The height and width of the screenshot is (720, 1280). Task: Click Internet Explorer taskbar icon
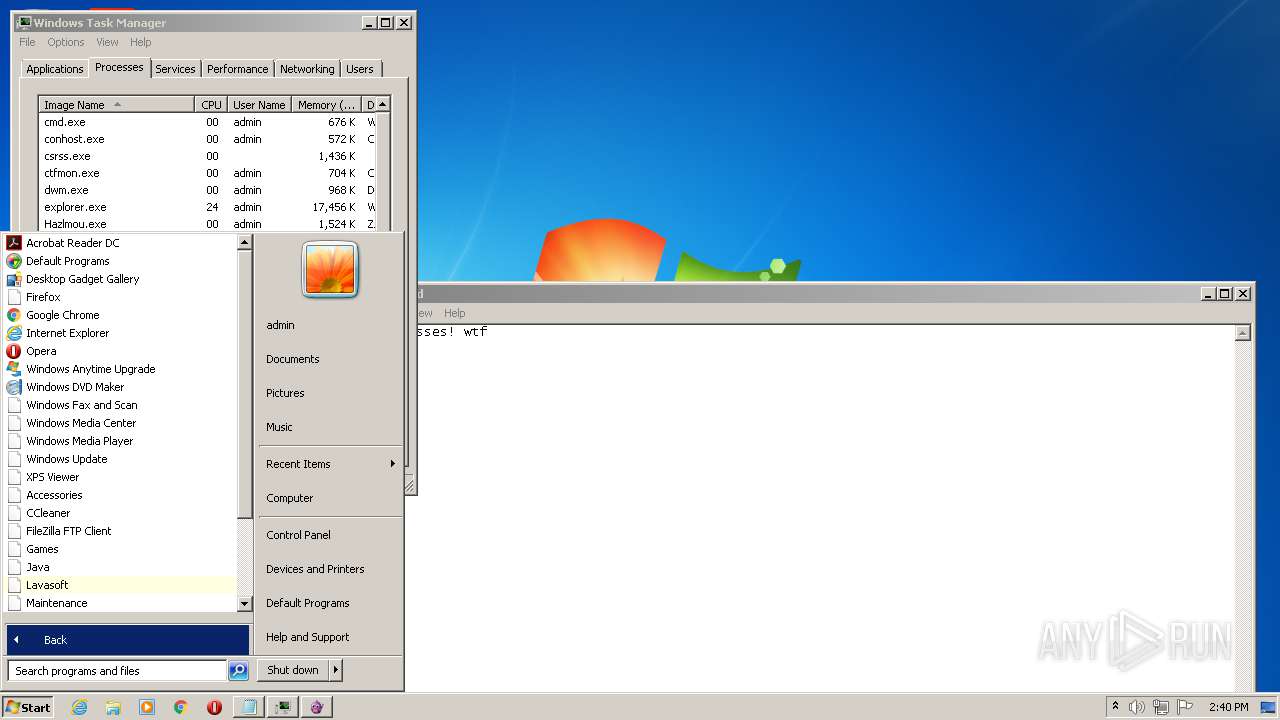tap(80, 707)
